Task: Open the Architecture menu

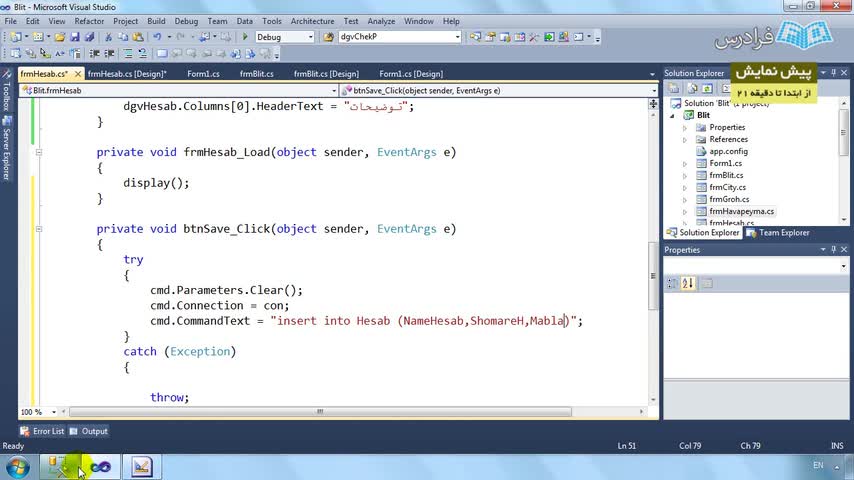Action: (x=313, y=21)
